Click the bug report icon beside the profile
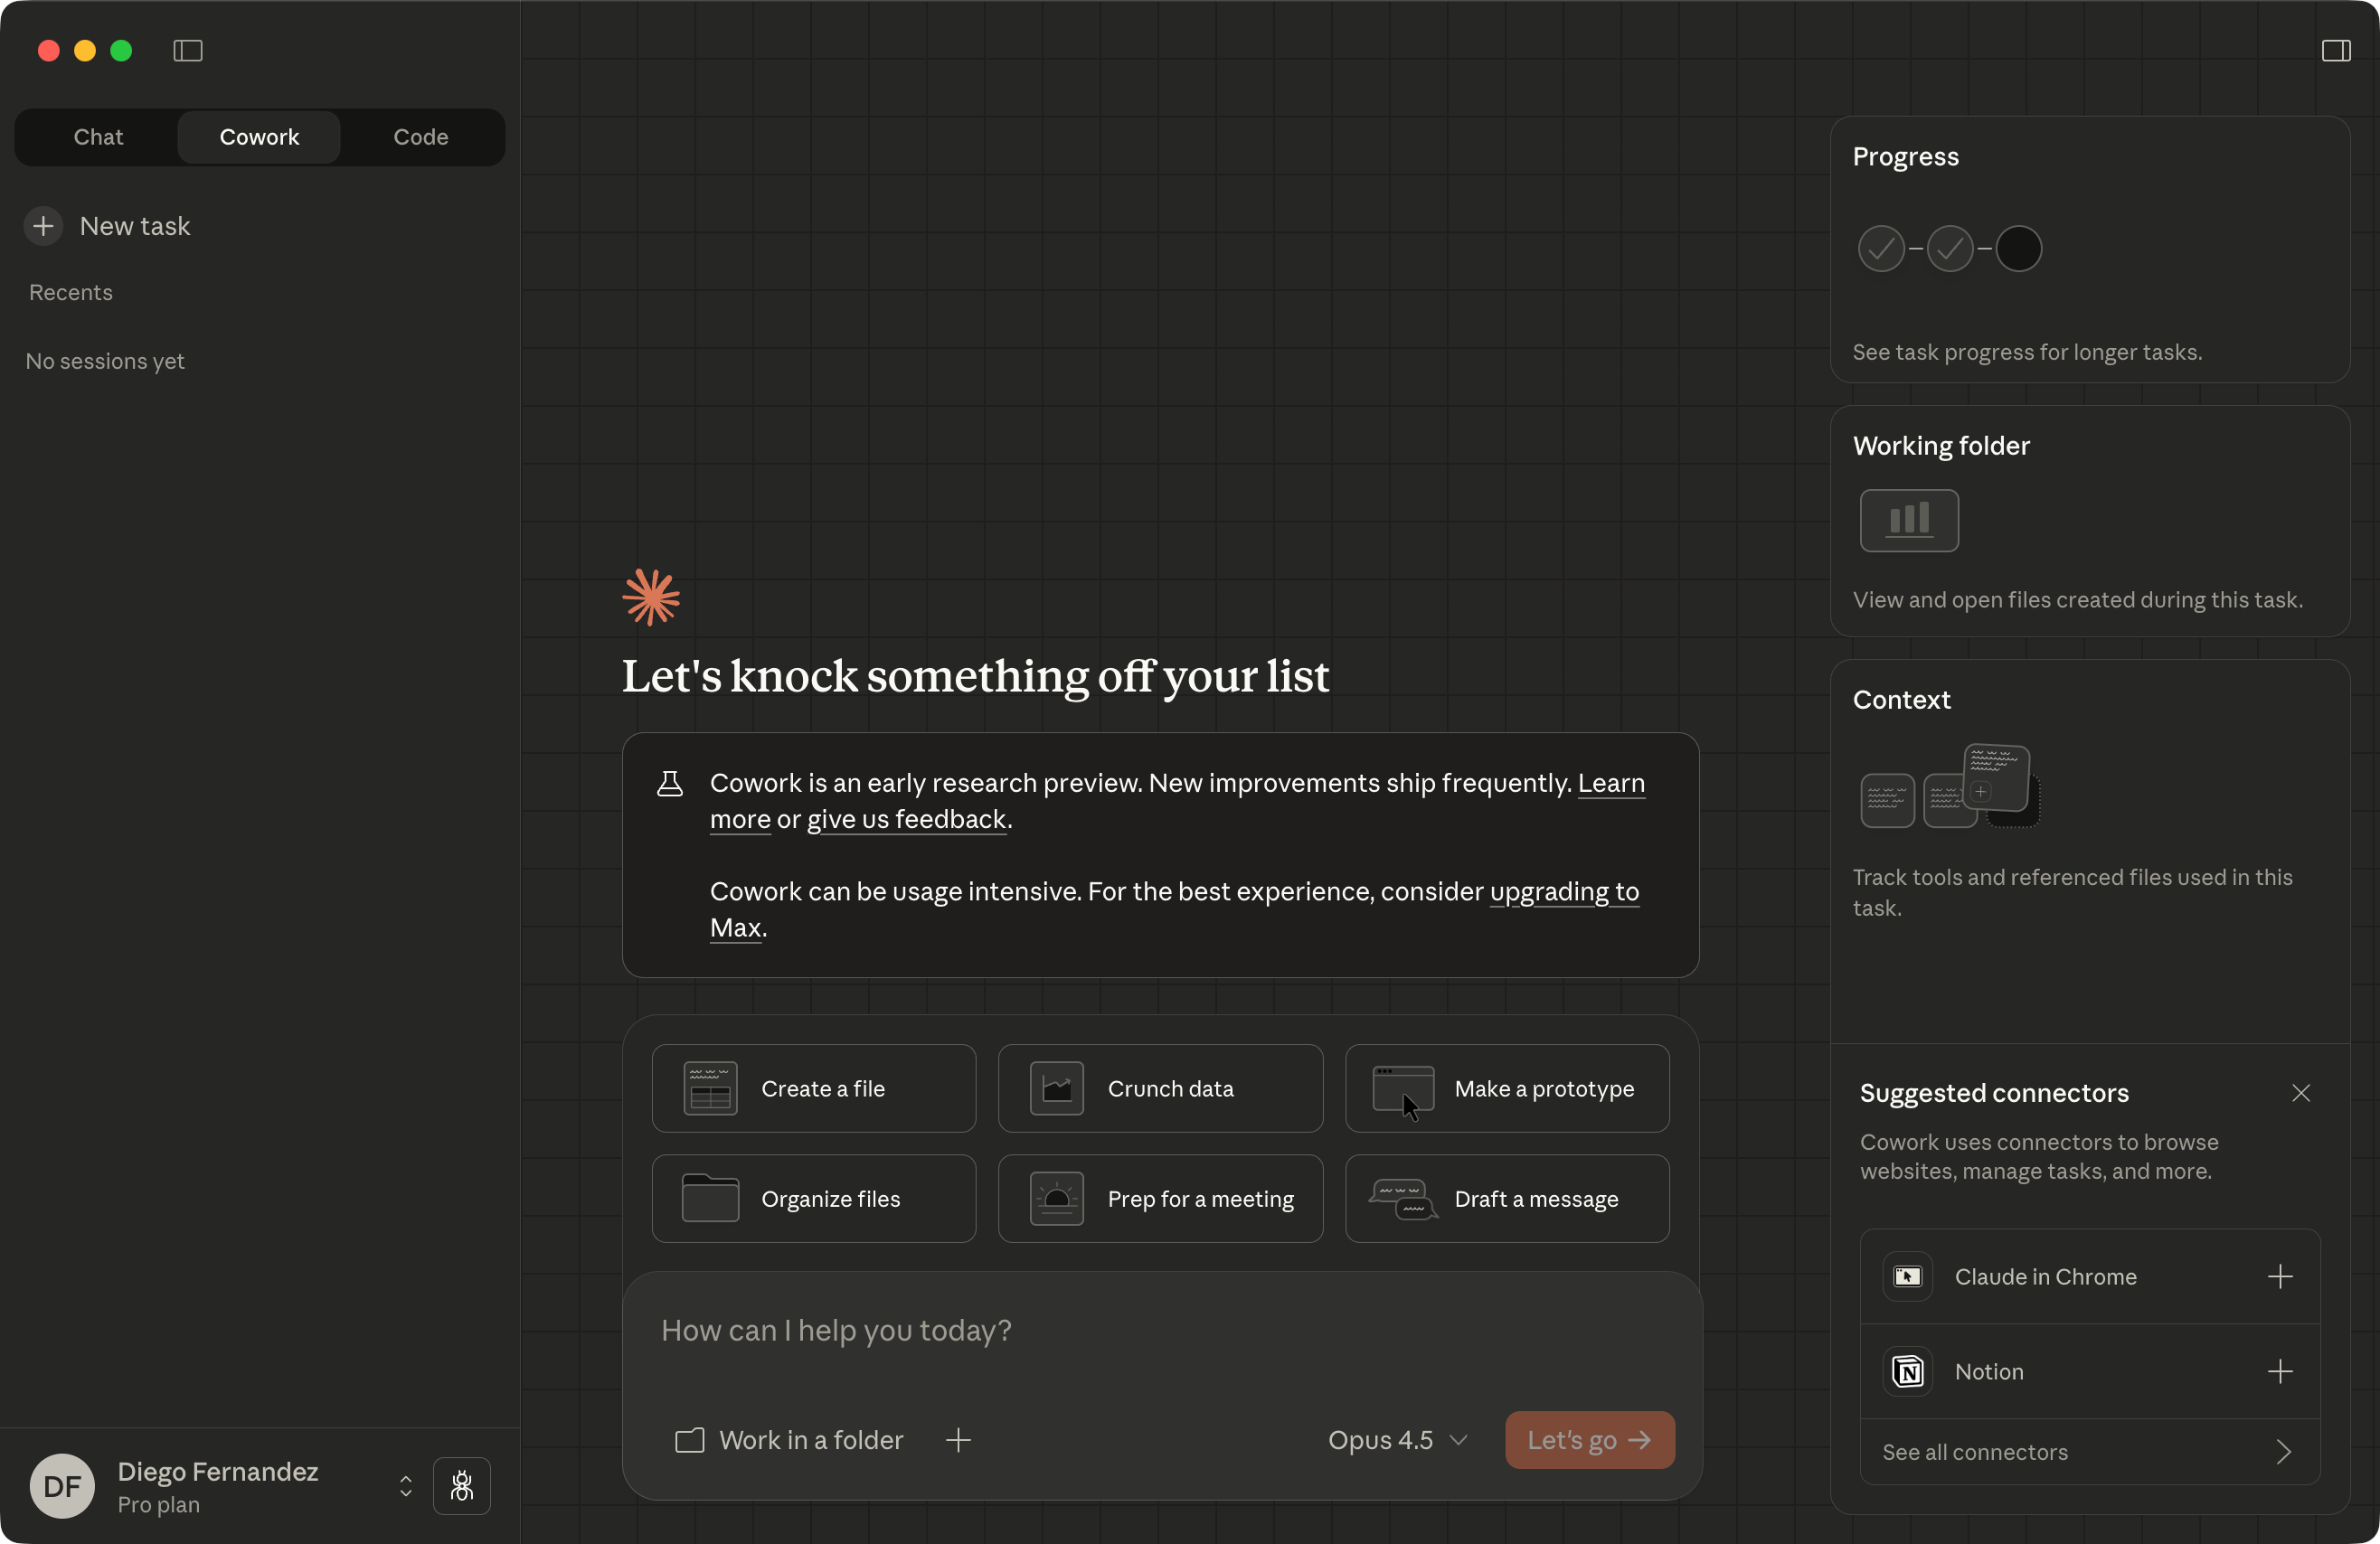 click(462, 1486)
